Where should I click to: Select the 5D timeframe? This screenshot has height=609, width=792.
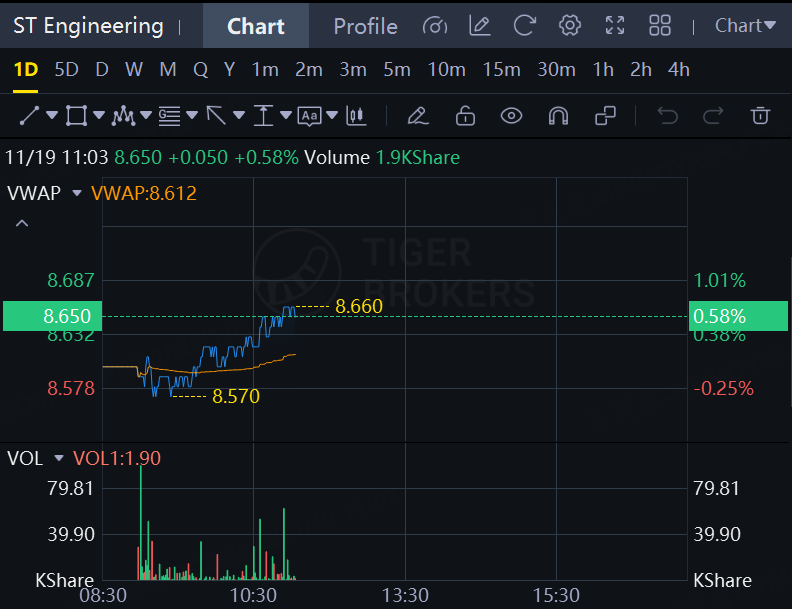pyautogui.click(x=66, y=70)
